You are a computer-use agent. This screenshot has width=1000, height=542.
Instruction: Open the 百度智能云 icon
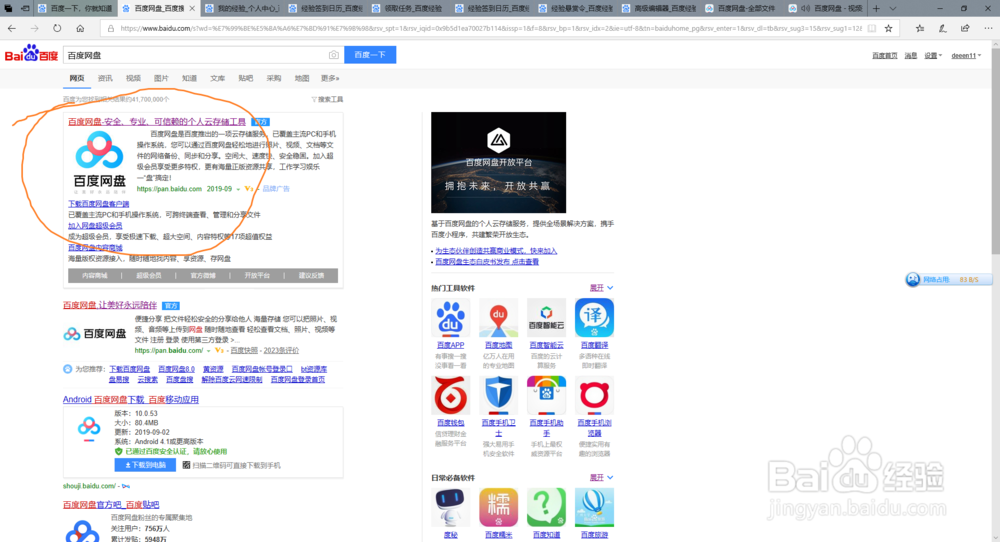tap(546, 318)
